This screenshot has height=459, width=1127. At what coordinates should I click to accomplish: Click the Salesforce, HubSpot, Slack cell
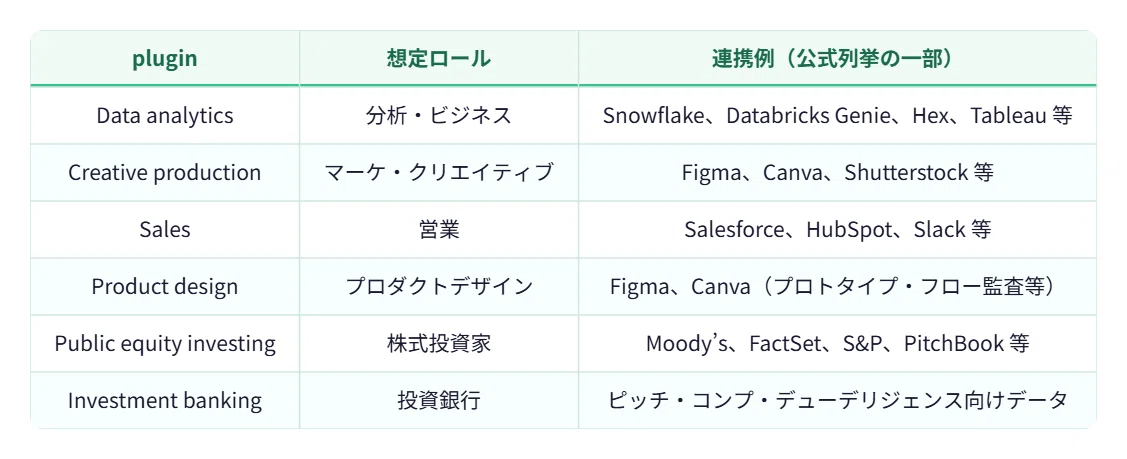837,229
